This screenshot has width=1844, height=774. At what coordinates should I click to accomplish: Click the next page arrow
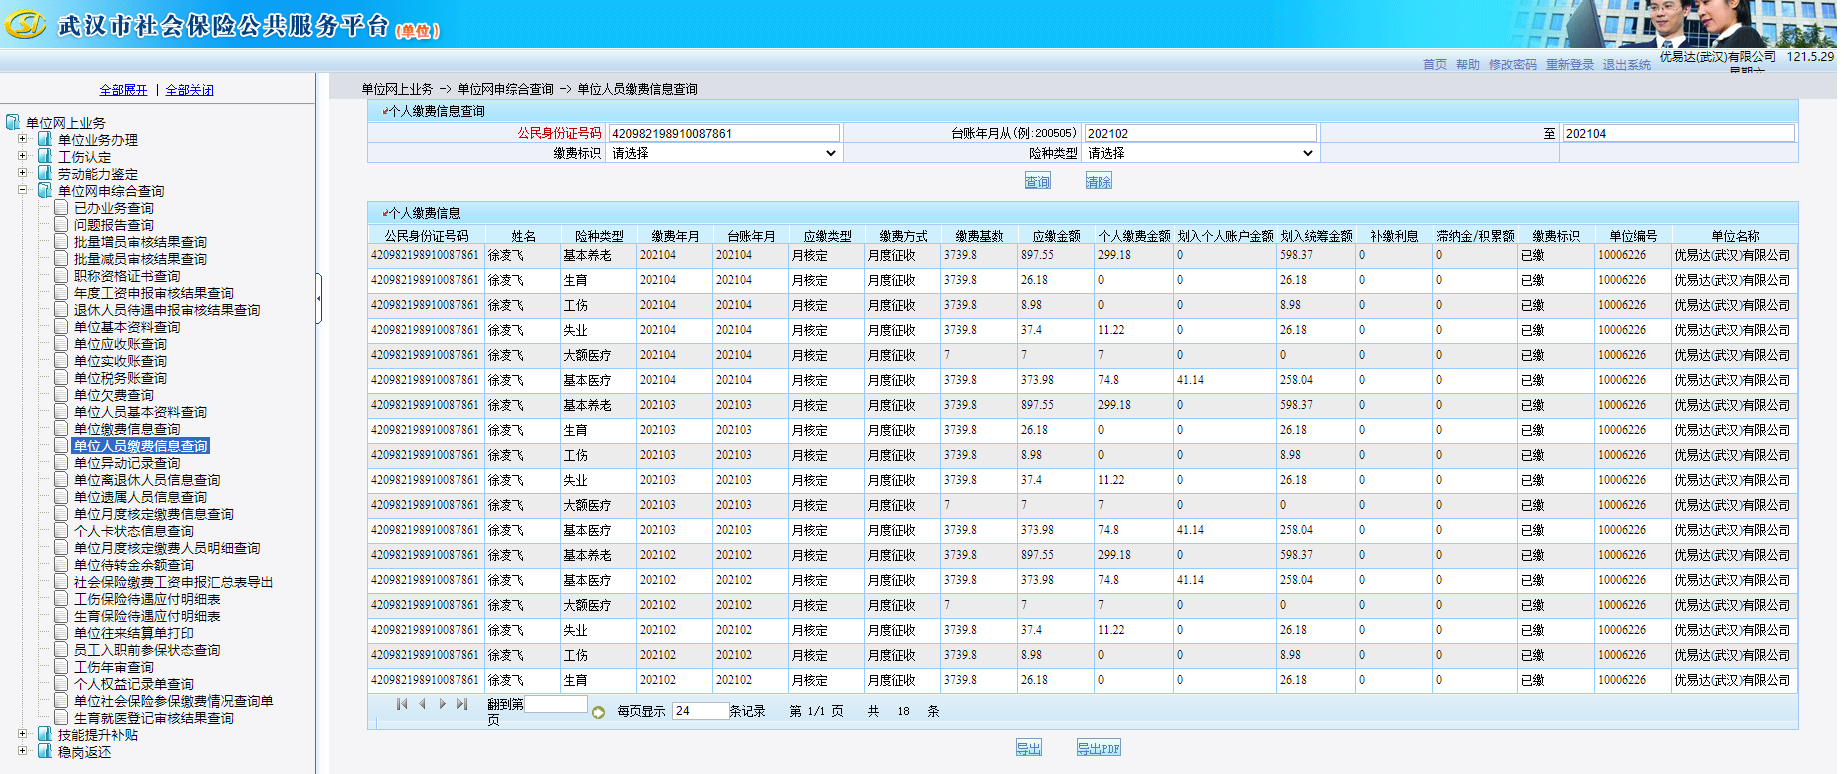[x=442, y=704]
